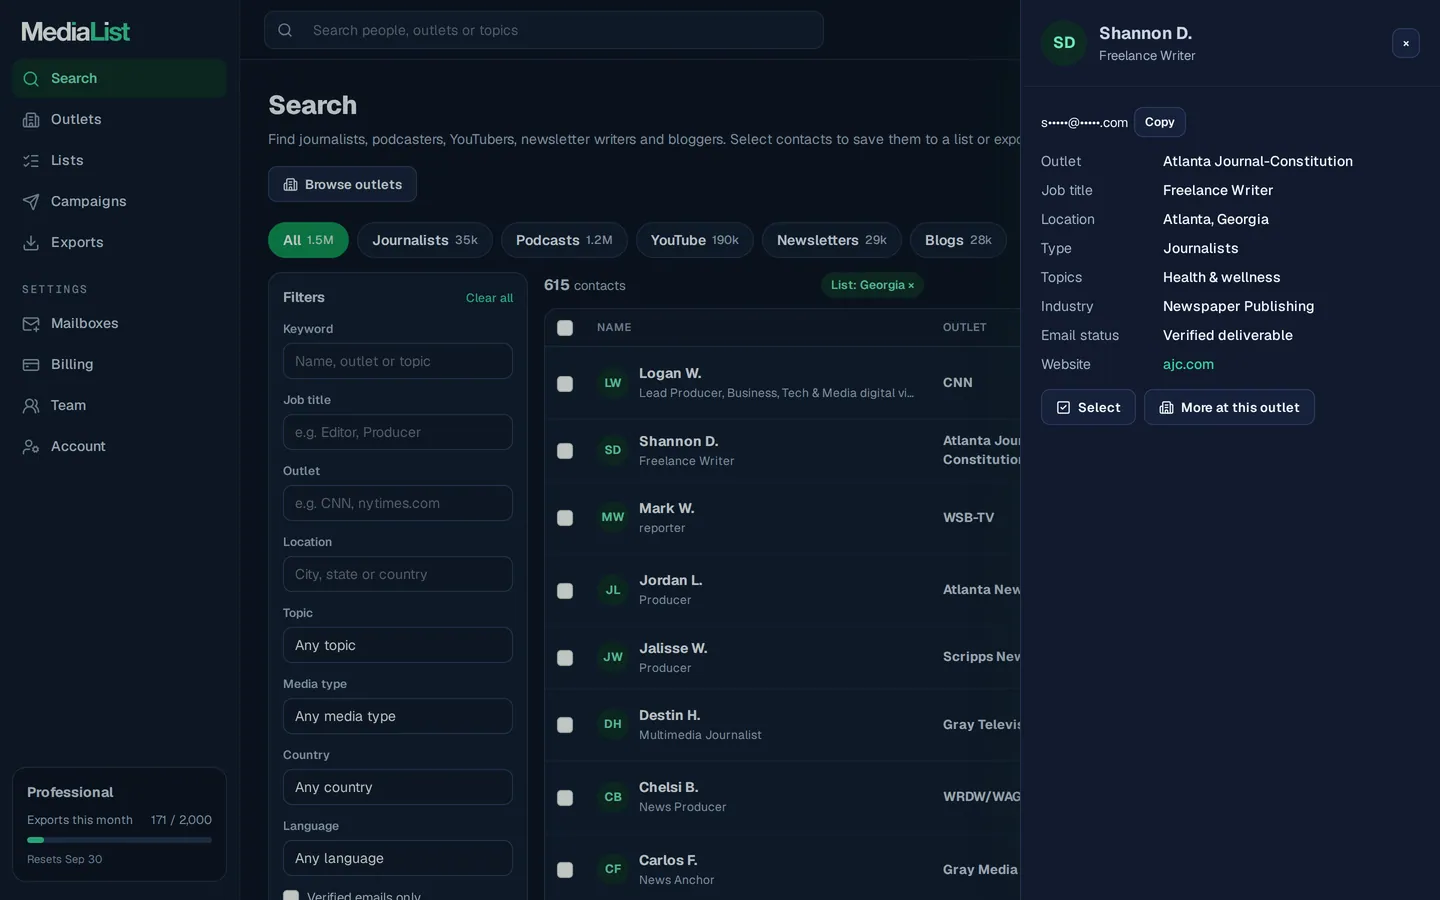Click the JL avatar for Jordan L.
1440x900 pixels.
(613, 590)
